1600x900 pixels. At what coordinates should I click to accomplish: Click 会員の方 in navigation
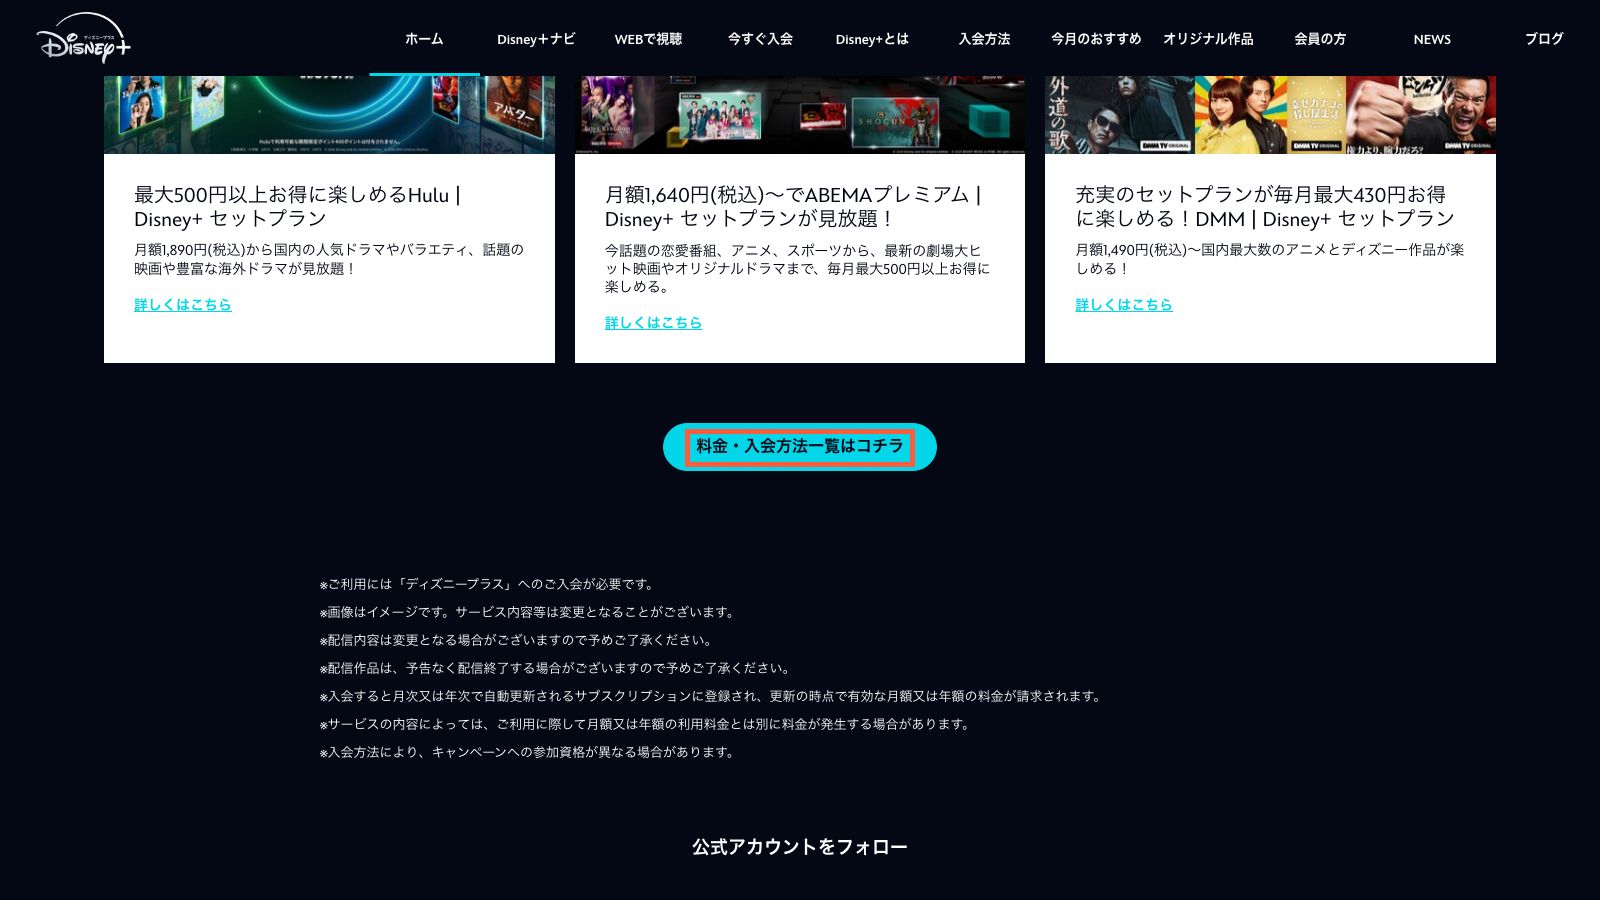tap(1320, 39)
